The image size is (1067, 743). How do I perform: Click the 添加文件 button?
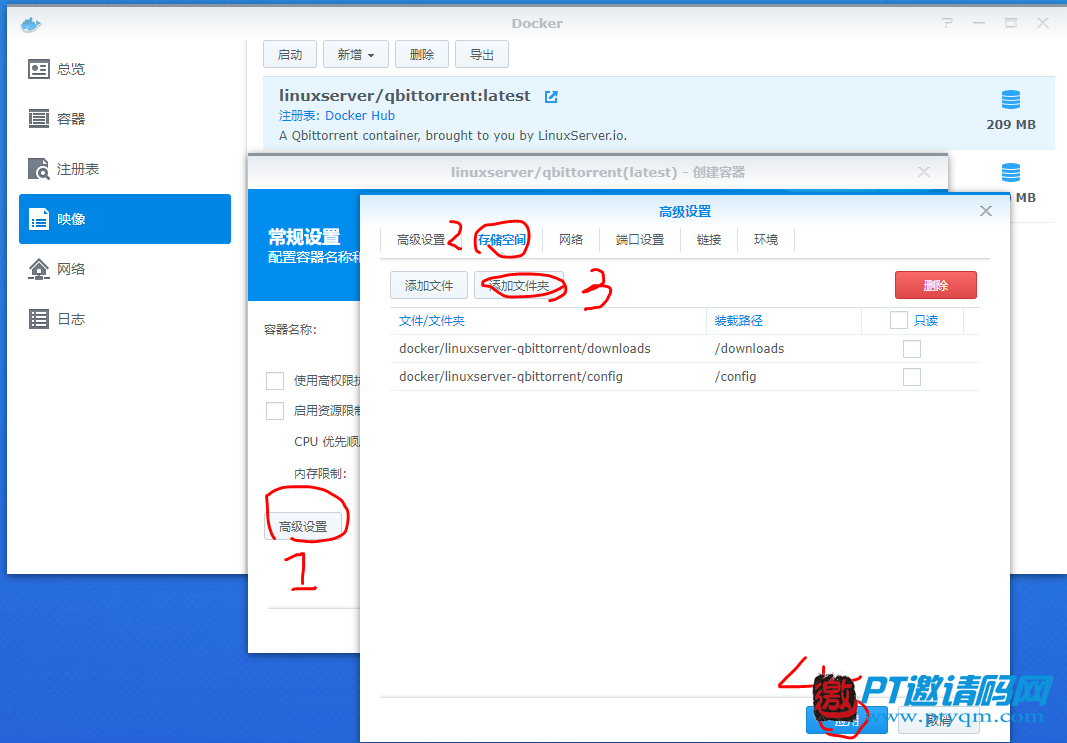pyautogui.click(x=429, y=285)
